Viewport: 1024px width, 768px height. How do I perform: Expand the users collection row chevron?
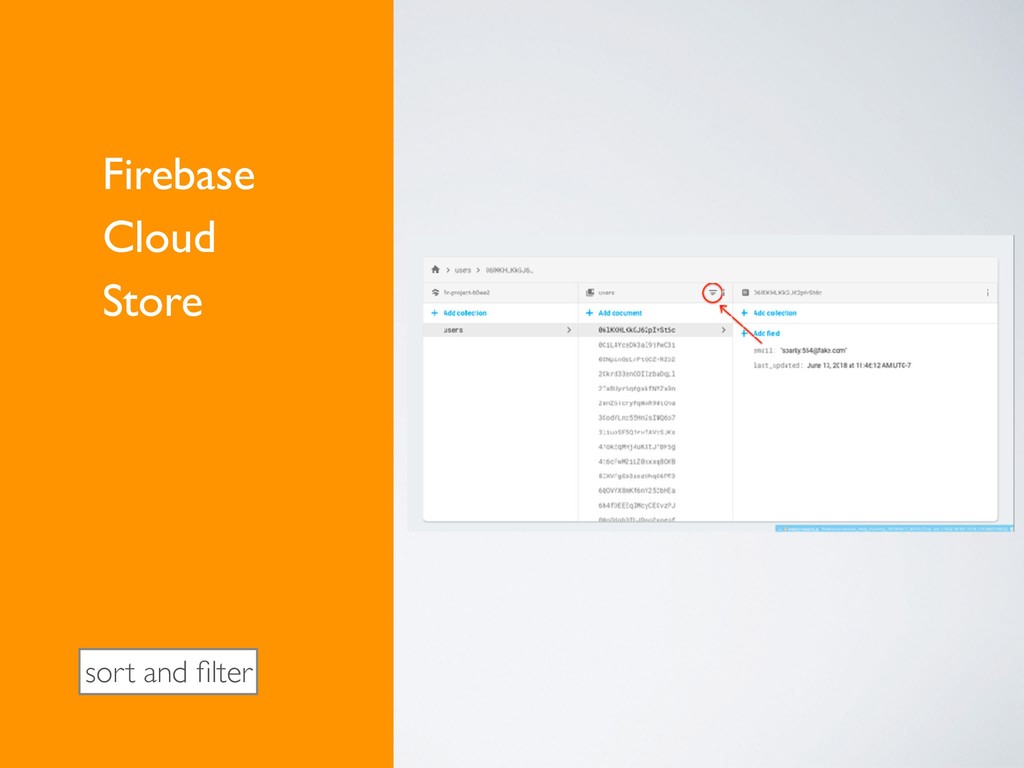[569, 330]
